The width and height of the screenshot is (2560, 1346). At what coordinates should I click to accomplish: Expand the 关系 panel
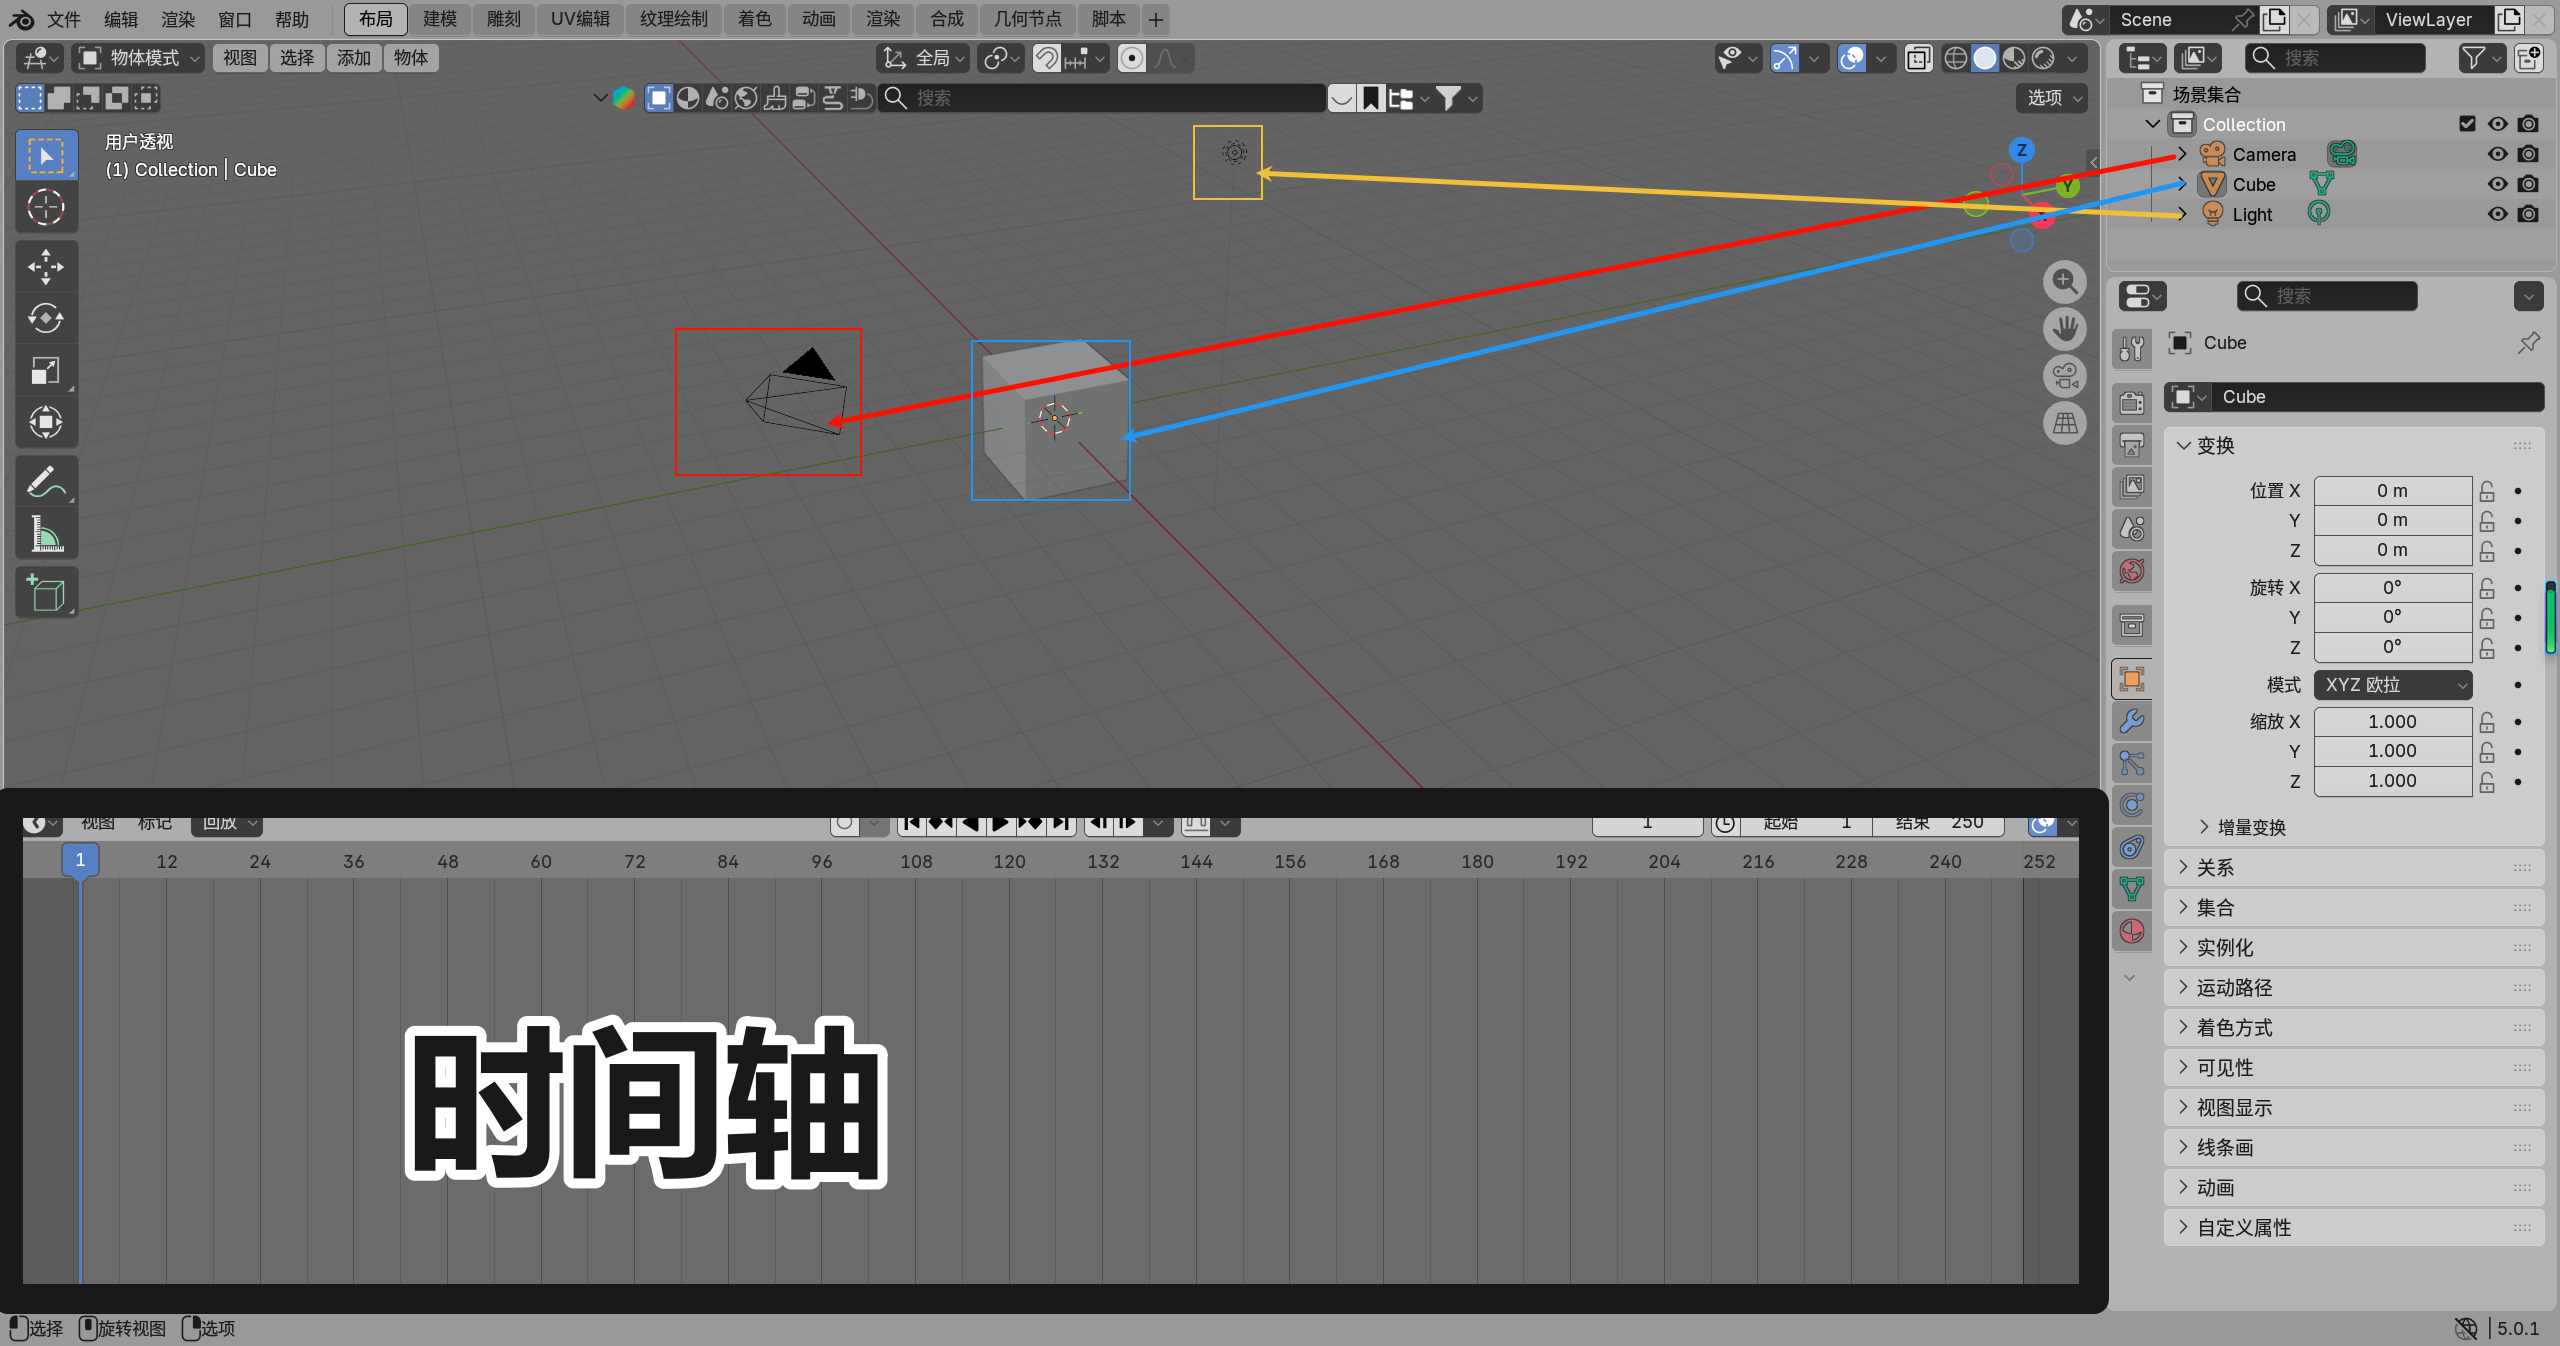tap(2215, 868)
